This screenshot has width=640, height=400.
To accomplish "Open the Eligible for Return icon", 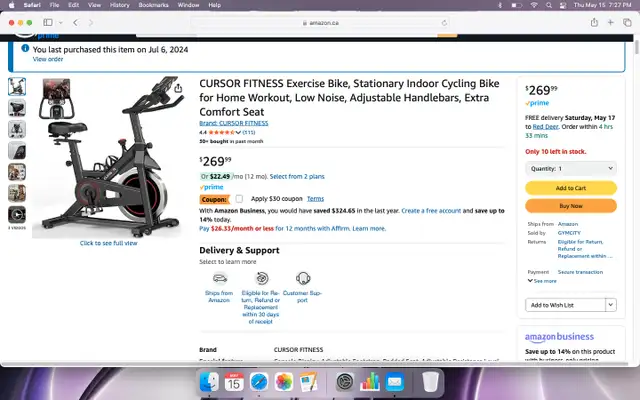I will point(262,278).
